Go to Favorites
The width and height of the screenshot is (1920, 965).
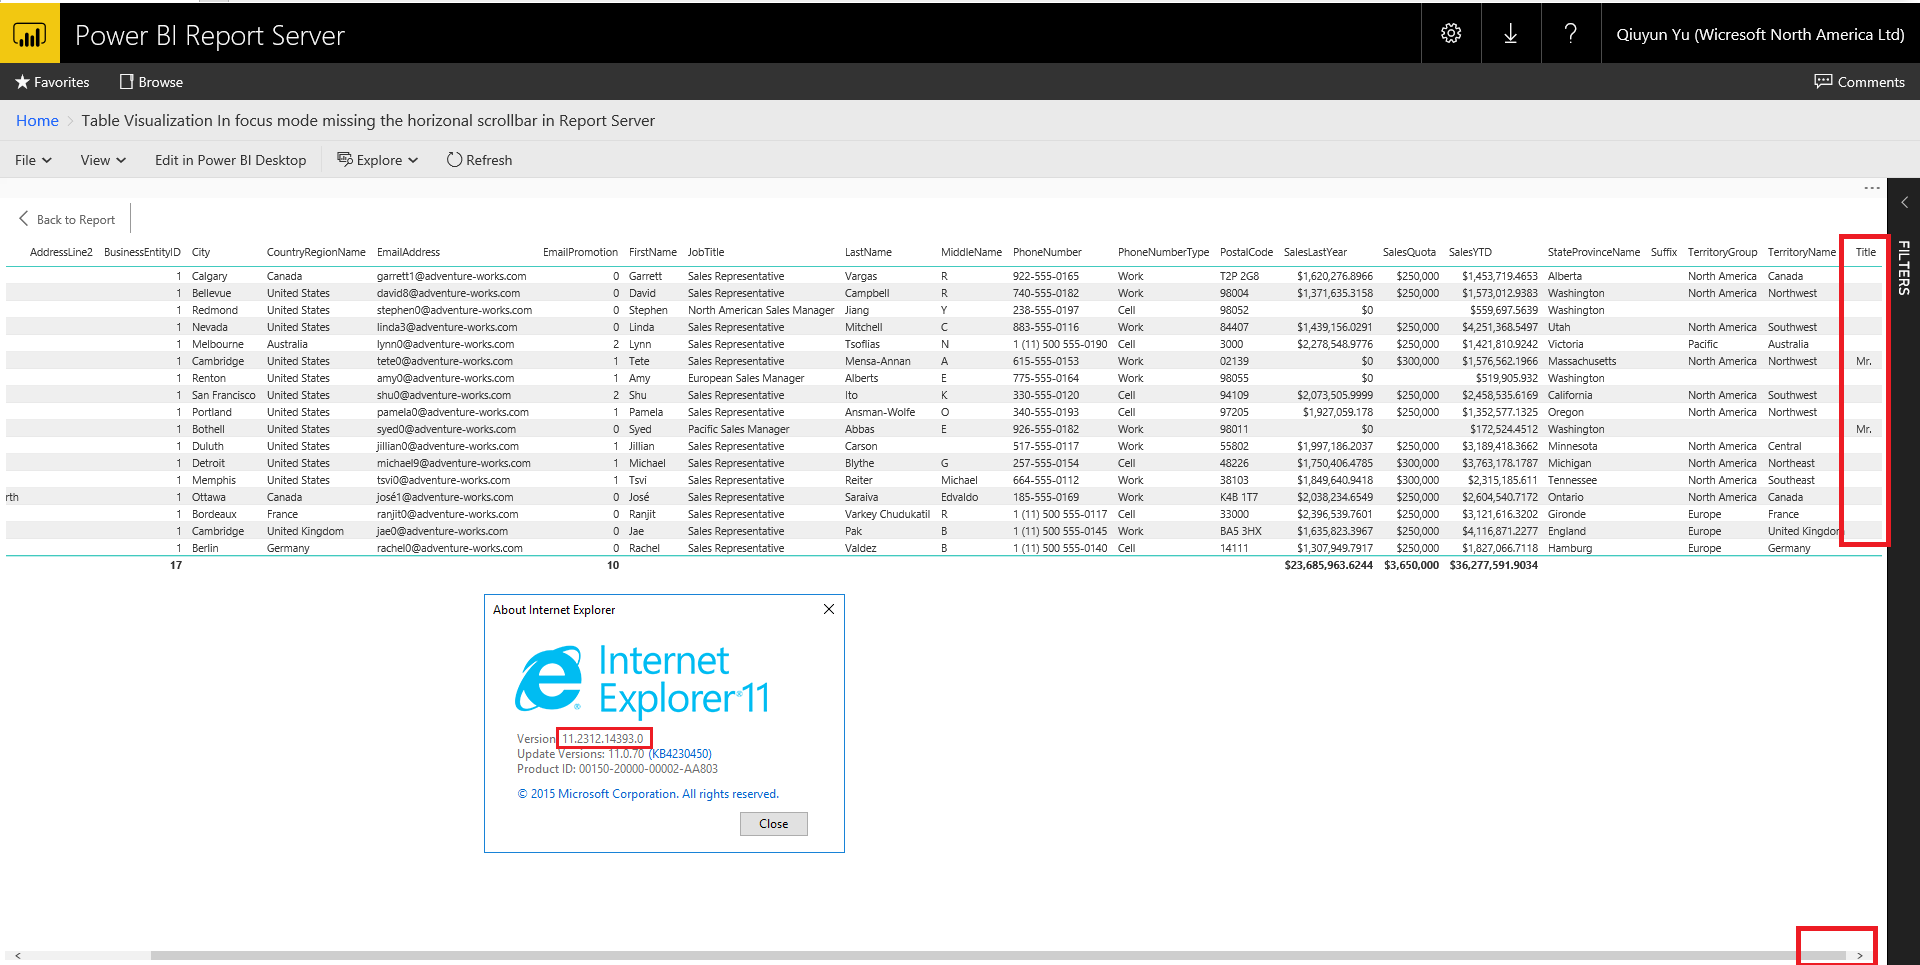(x=52, y=82)
